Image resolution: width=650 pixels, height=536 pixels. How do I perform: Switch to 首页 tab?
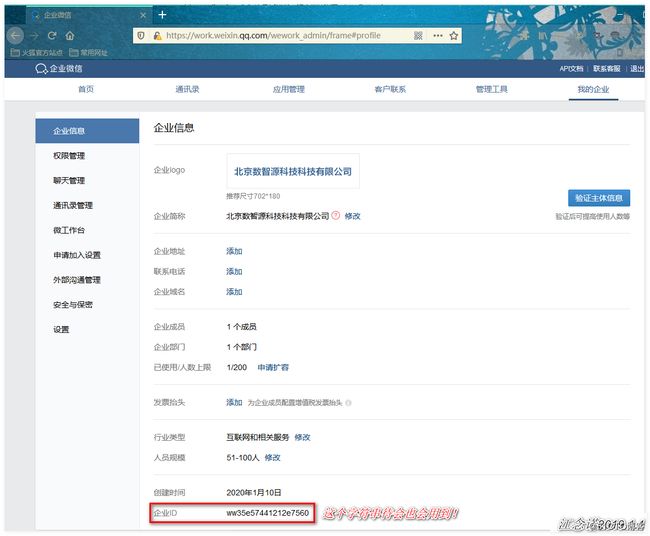pos(86,89)
